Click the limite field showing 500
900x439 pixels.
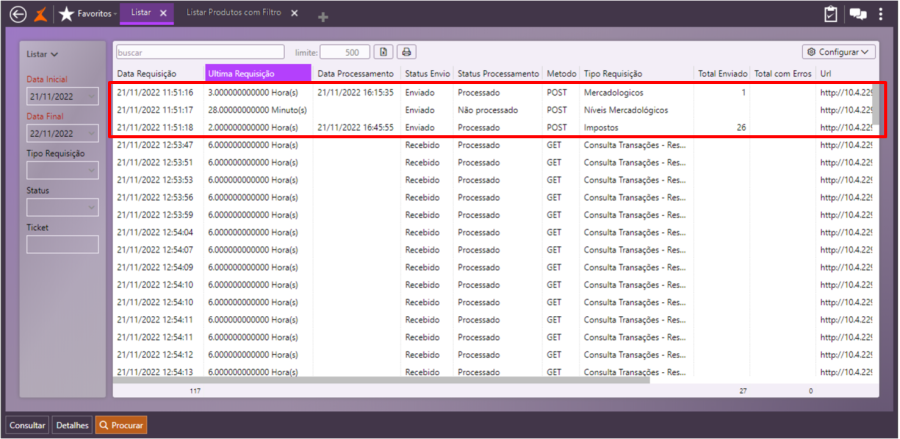tap(345, 52)
